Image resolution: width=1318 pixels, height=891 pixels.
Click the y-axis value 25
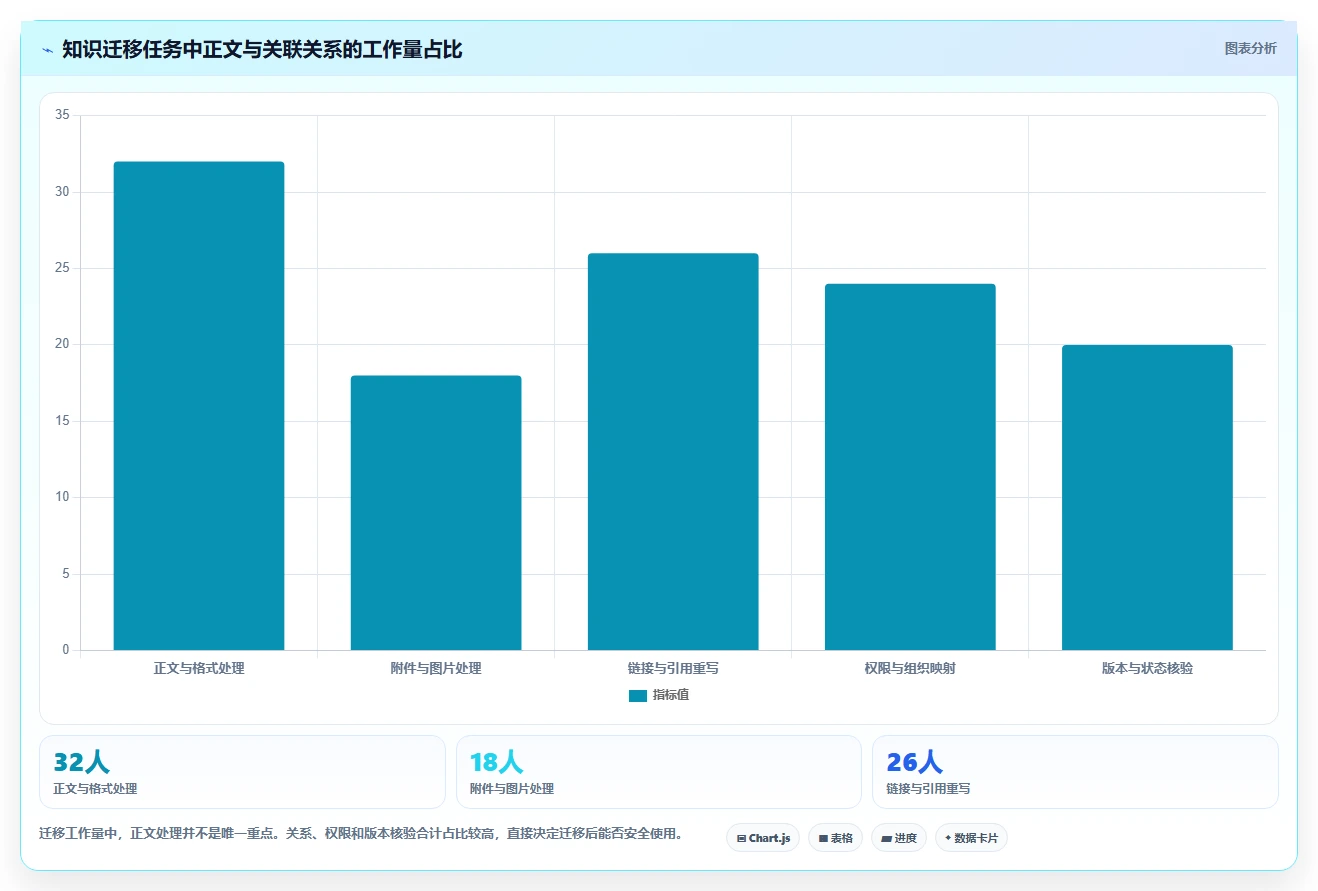62,268
